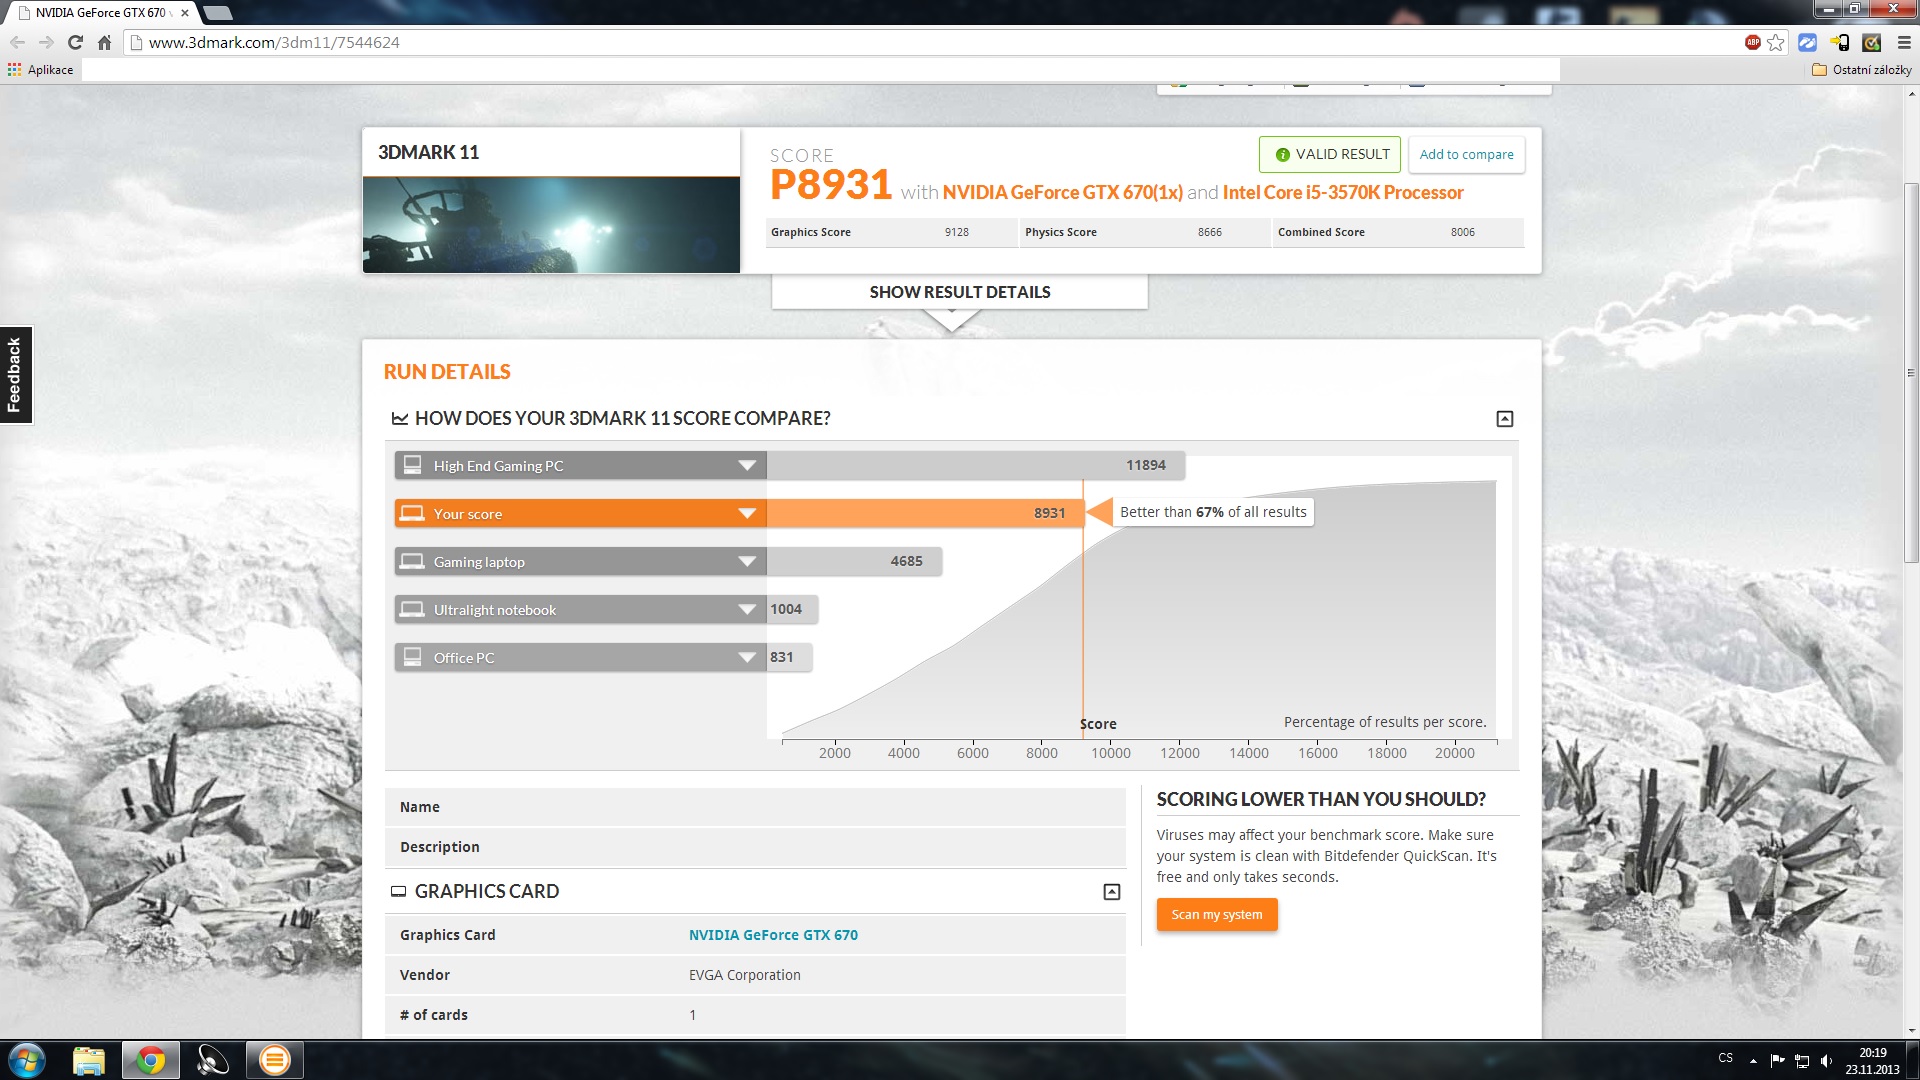Open the Norton checkmark extension icon

point(1872,42)
